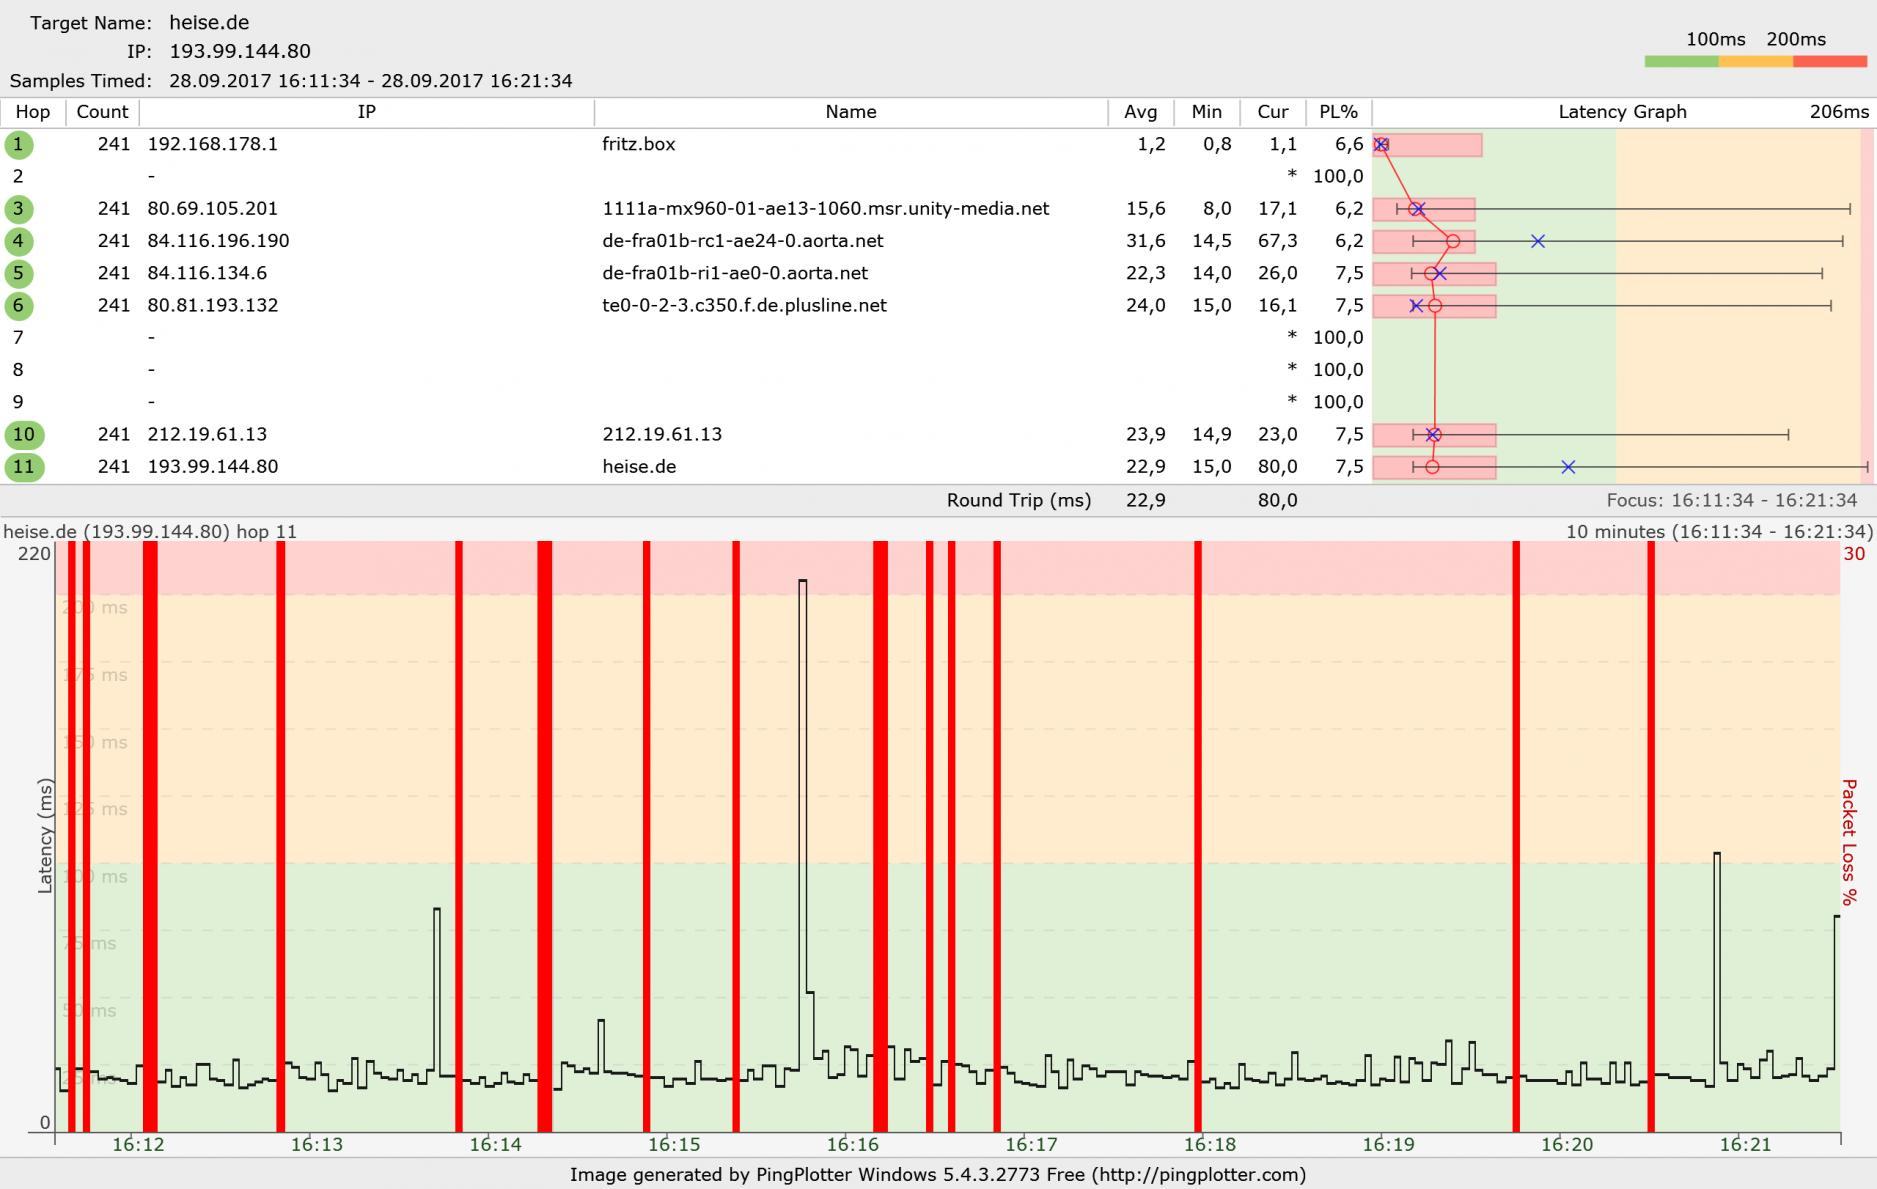Click the green hop 10 circle icon
Screen dimensions: 1877x1189
[x=24, y=434]
